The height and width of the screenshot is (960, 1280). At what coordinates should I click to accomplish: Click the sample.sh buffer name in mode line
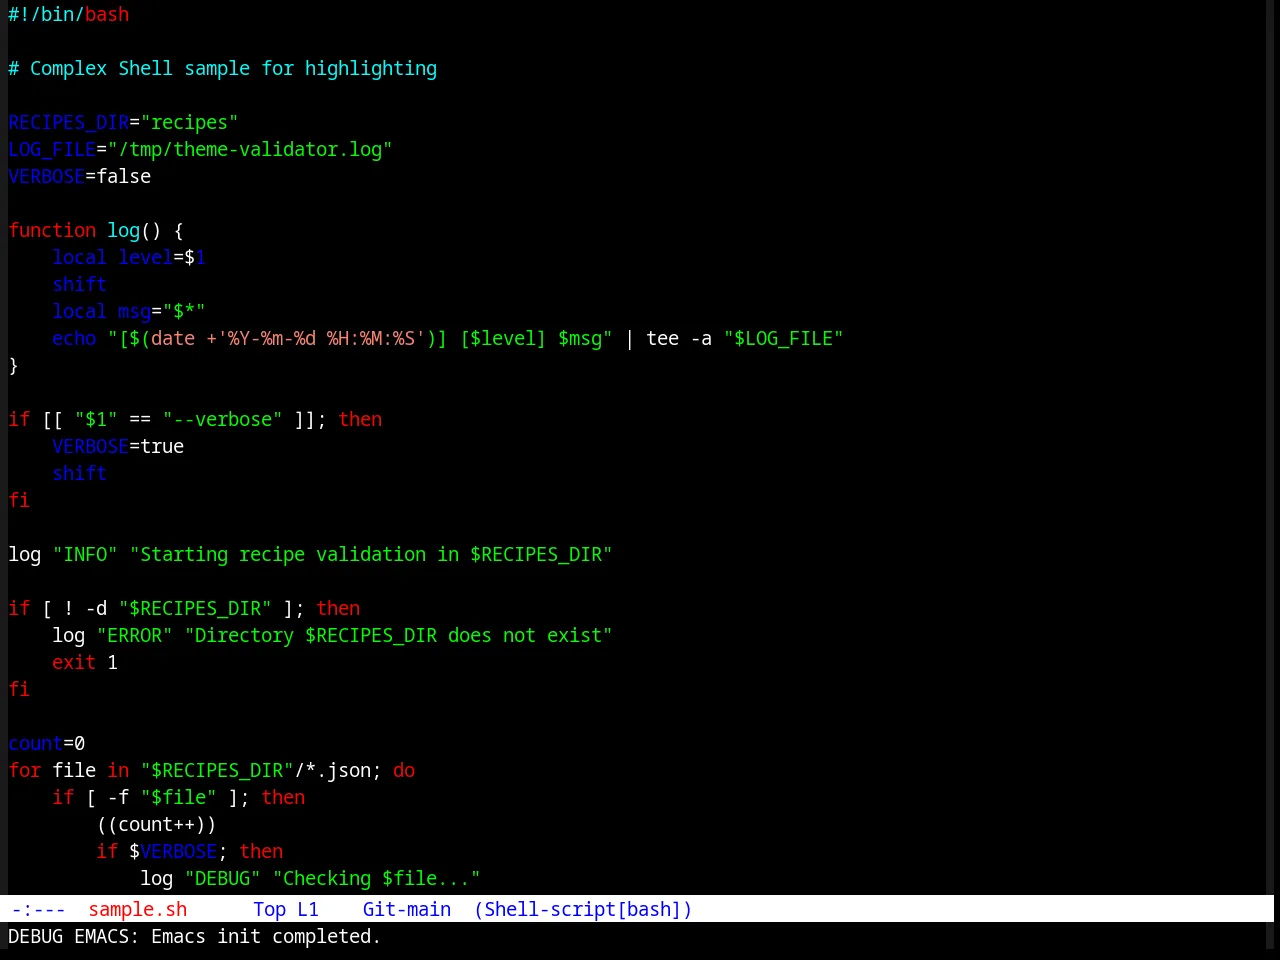coord(138,909)
